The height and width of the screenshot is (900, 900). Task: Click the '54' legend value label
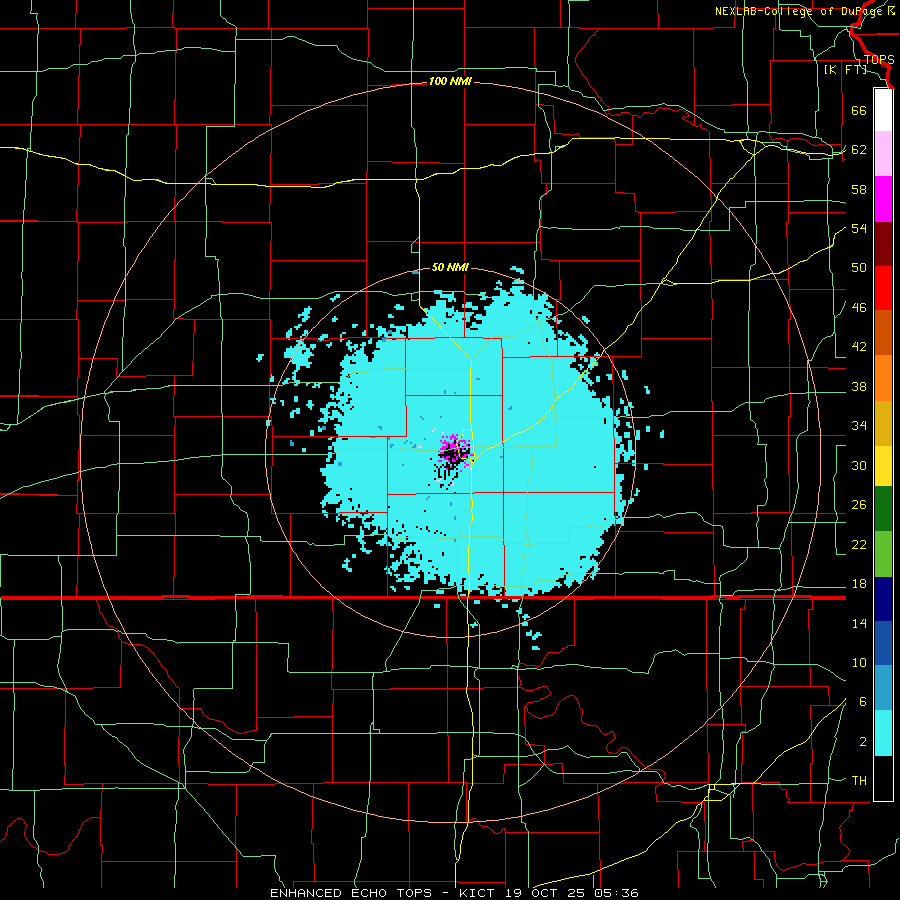(x=859, y=228)
